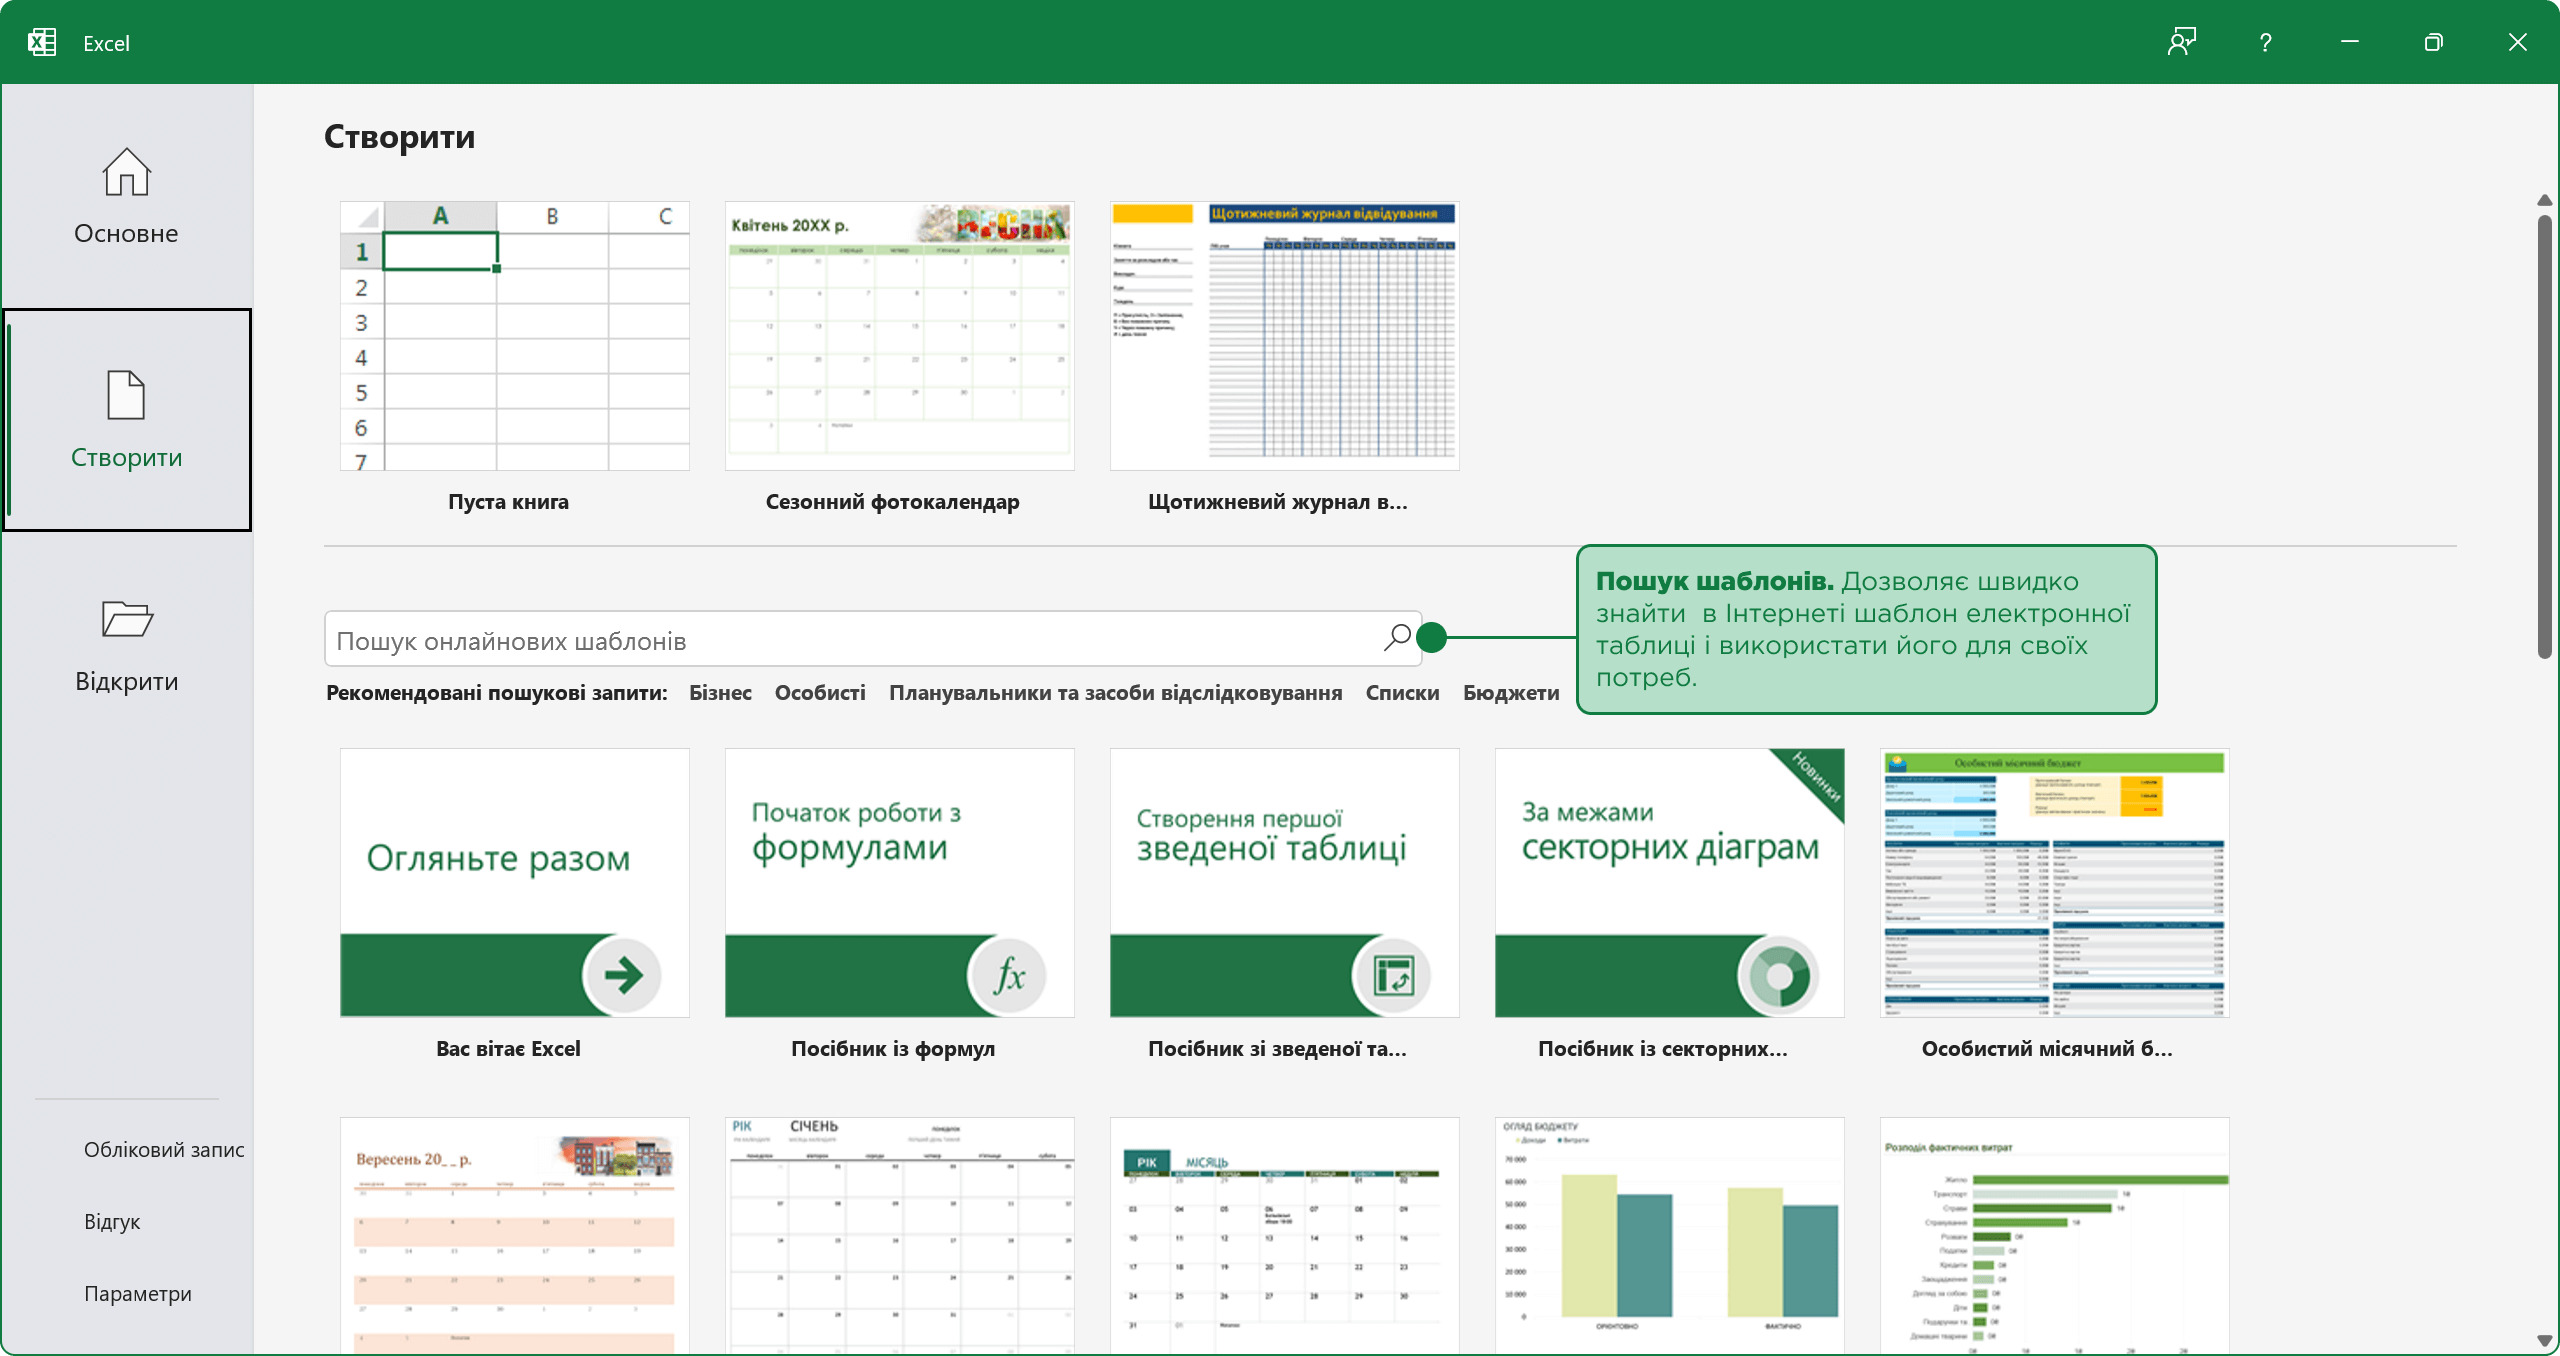Click the Home house icon in sidebar
The width and height of the screenshot is (2560, 1356).
coord(126,173)
